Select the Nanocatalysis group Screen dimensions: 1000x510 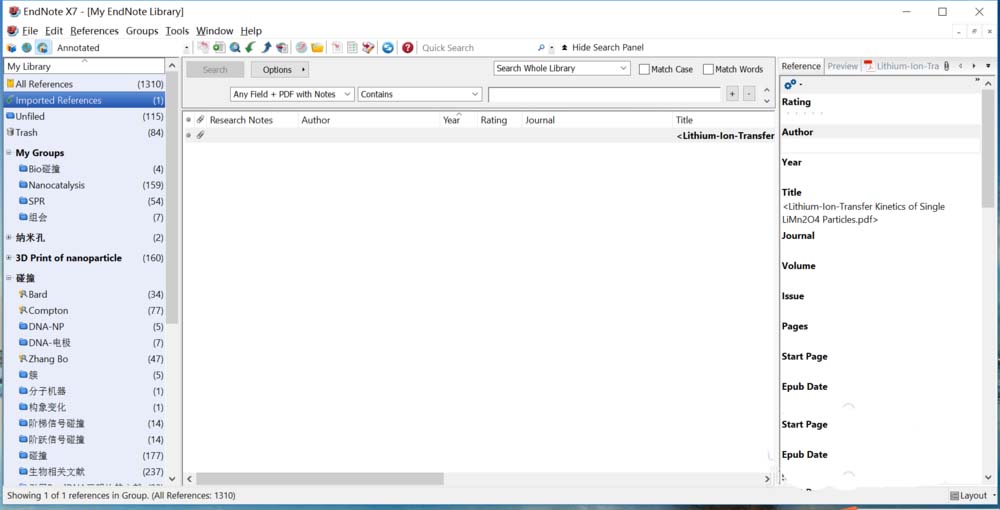[x=91, y=185]
